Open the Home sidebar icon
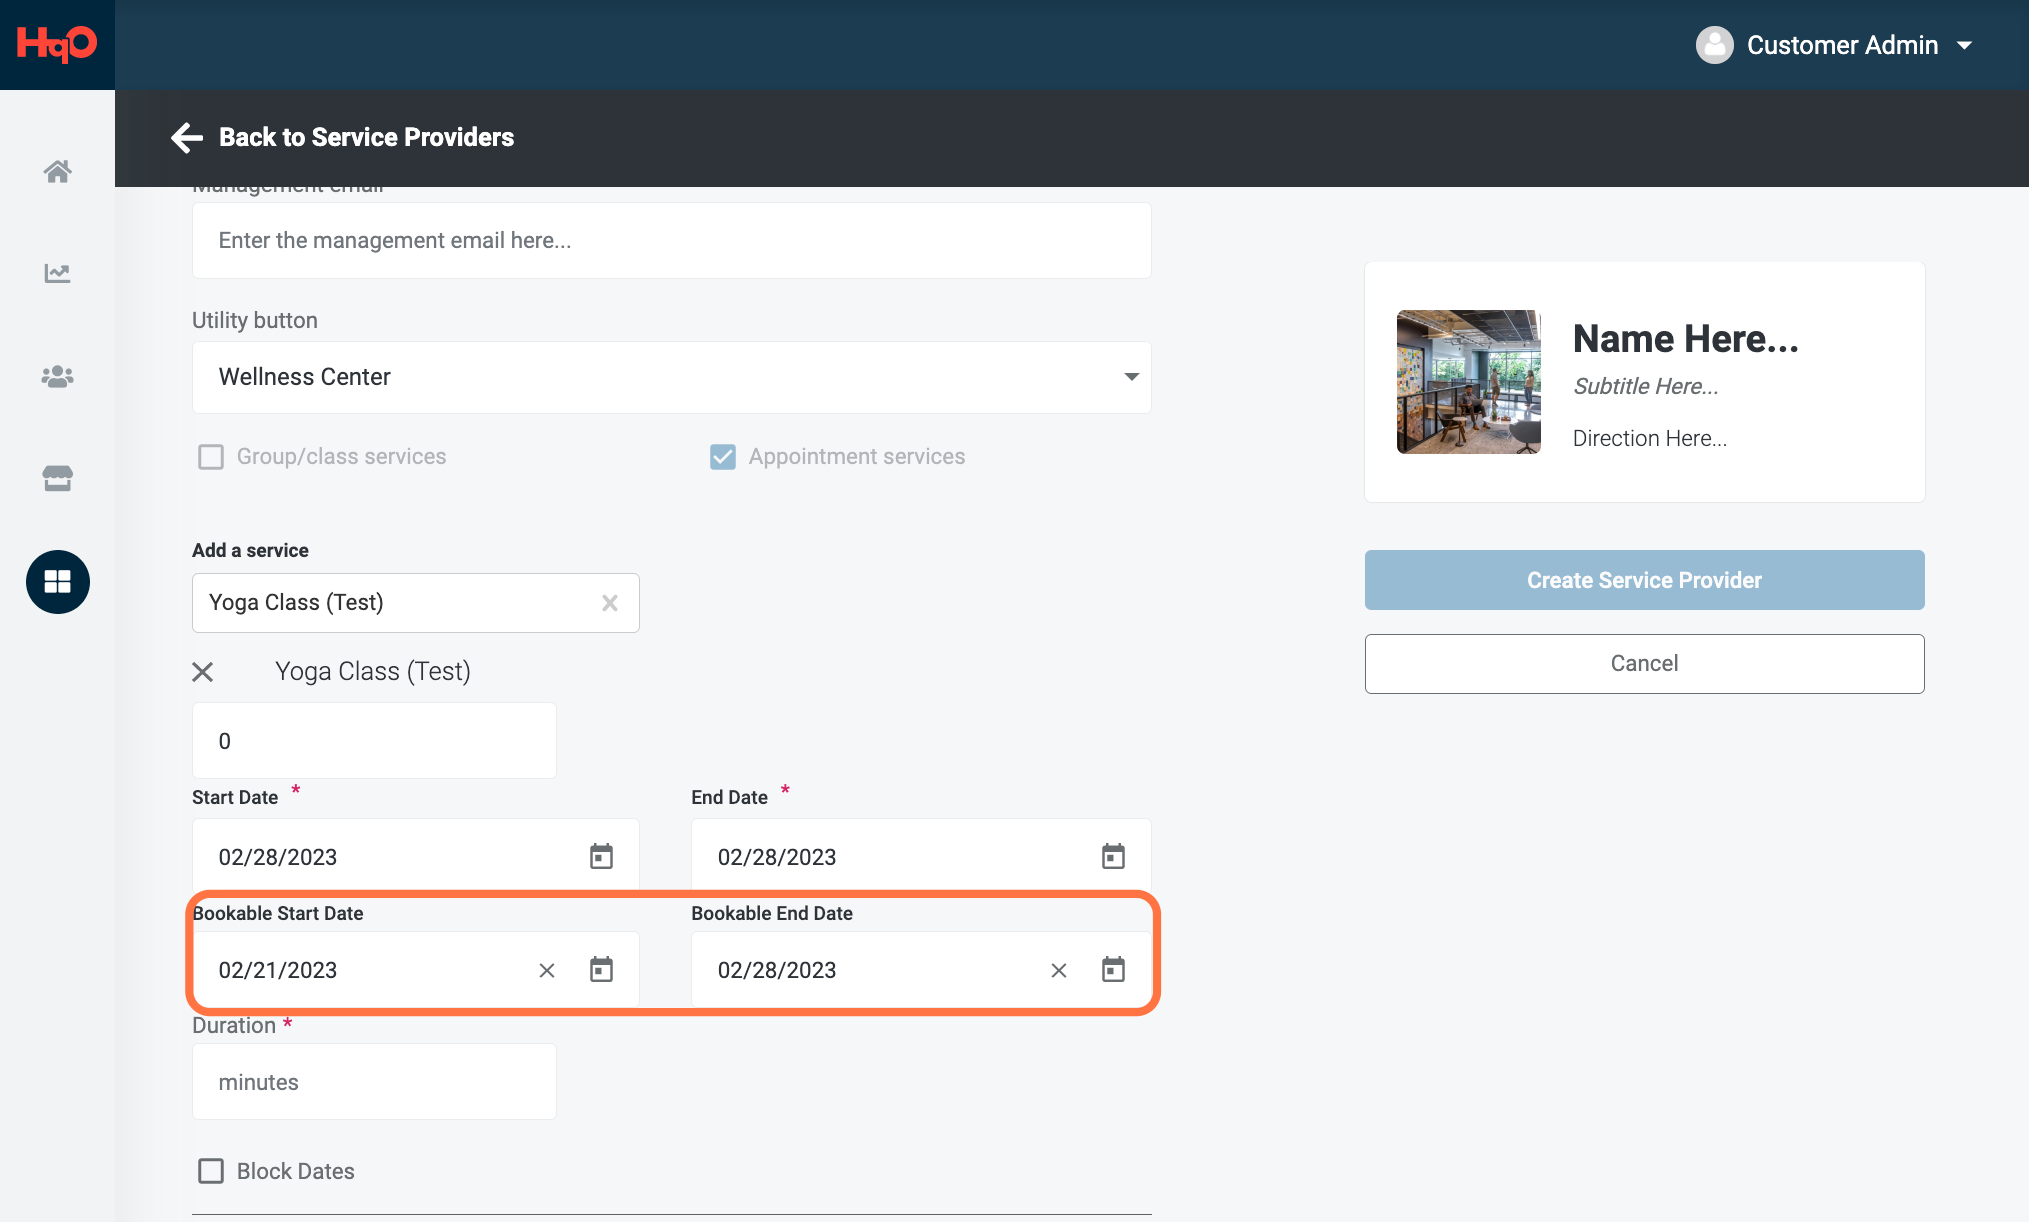The height and width of the screenshot is (1222, 2029). click(x=58, y=171)
